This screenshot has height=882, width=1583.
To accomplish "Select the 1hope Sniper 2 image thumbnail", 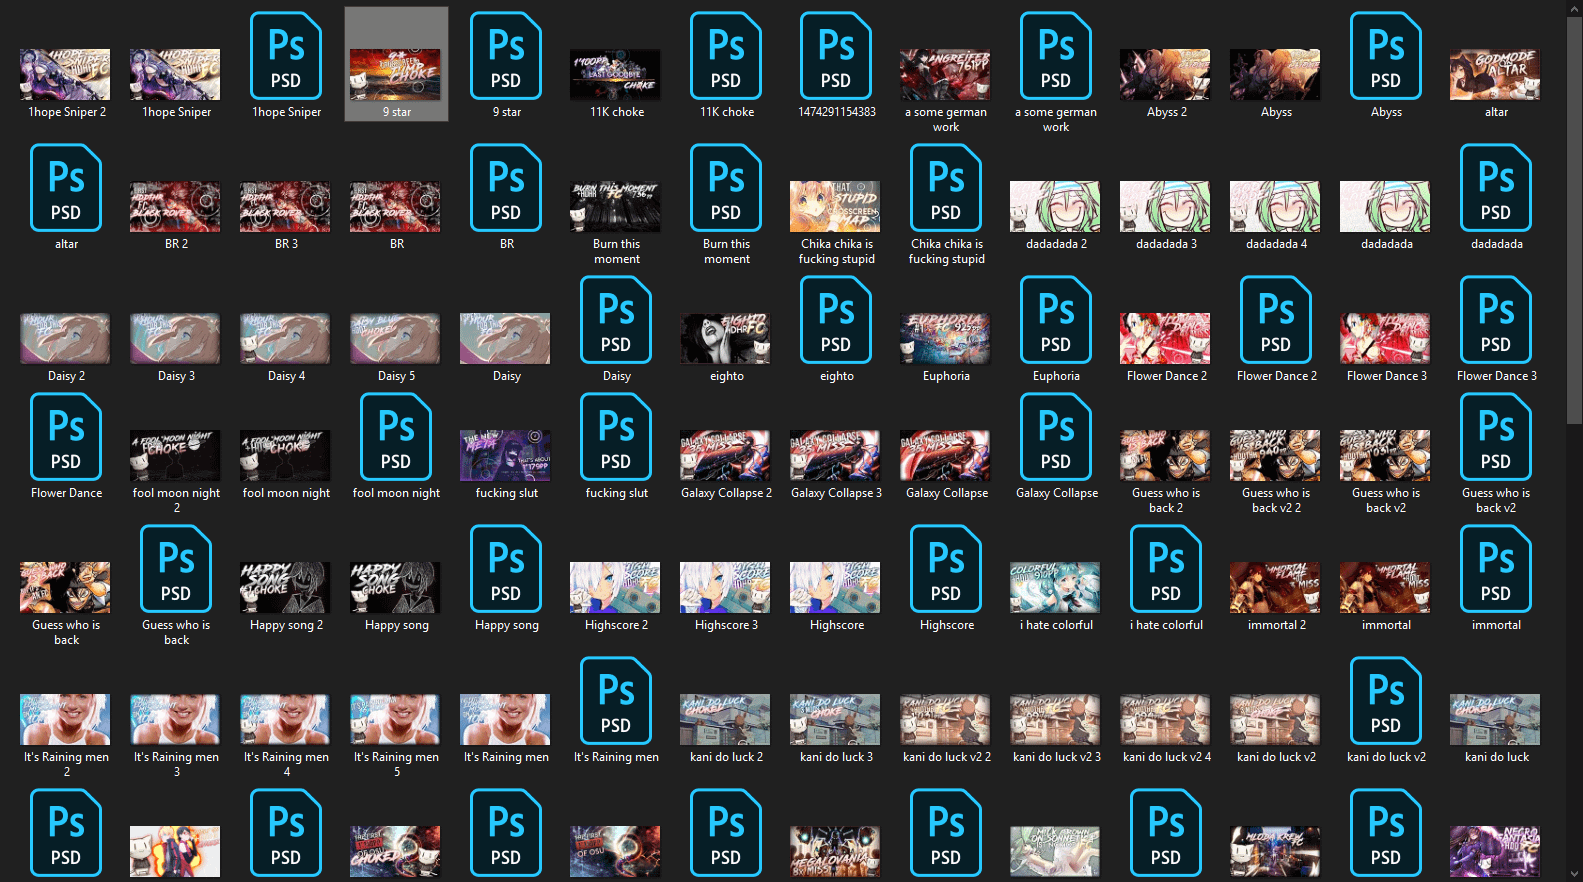I will pyautogui.click(x=65, y=75).
